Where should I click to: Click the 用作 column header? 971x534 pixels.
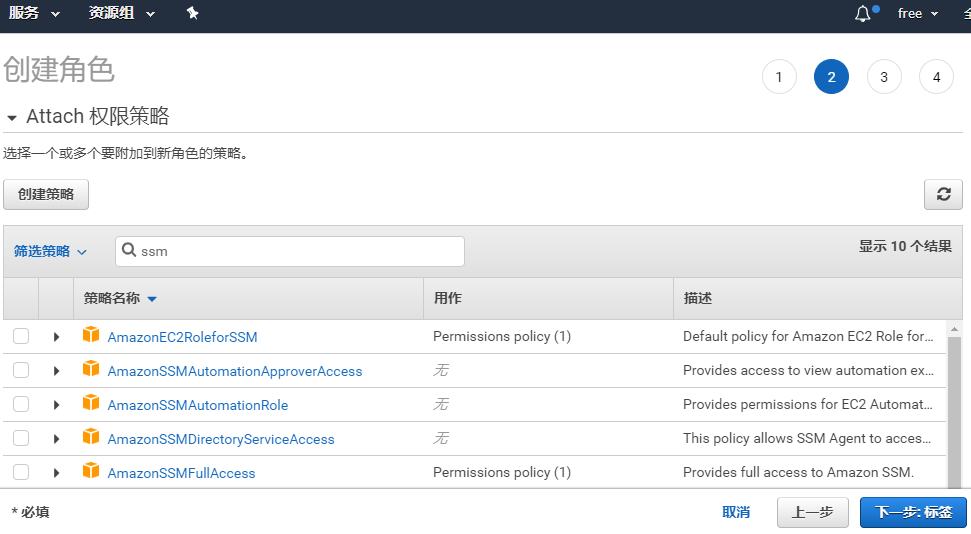tap(448, 298)
